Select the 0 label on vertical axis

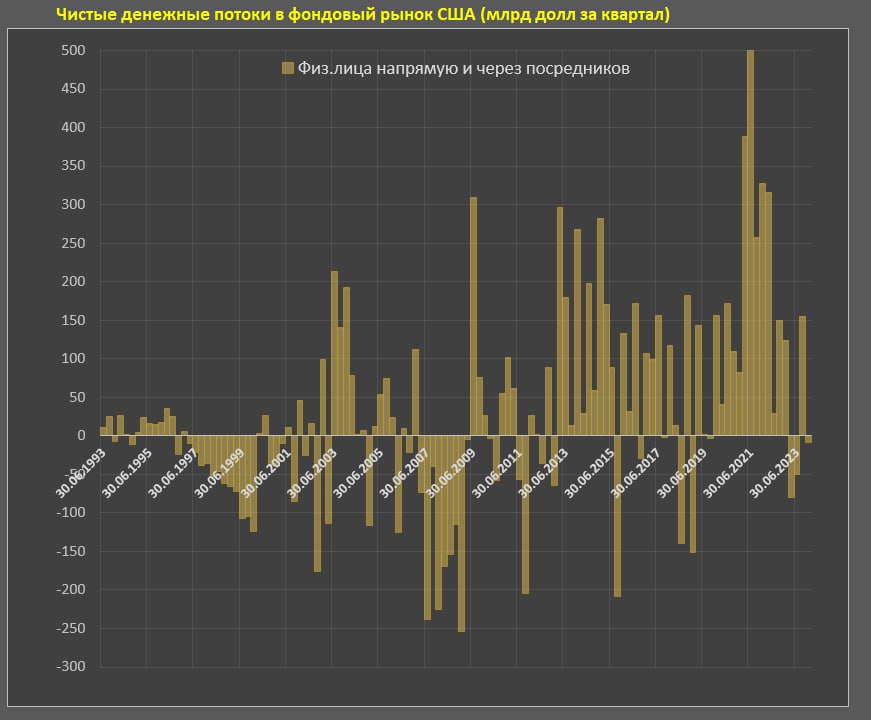click(x=82, y=436)
